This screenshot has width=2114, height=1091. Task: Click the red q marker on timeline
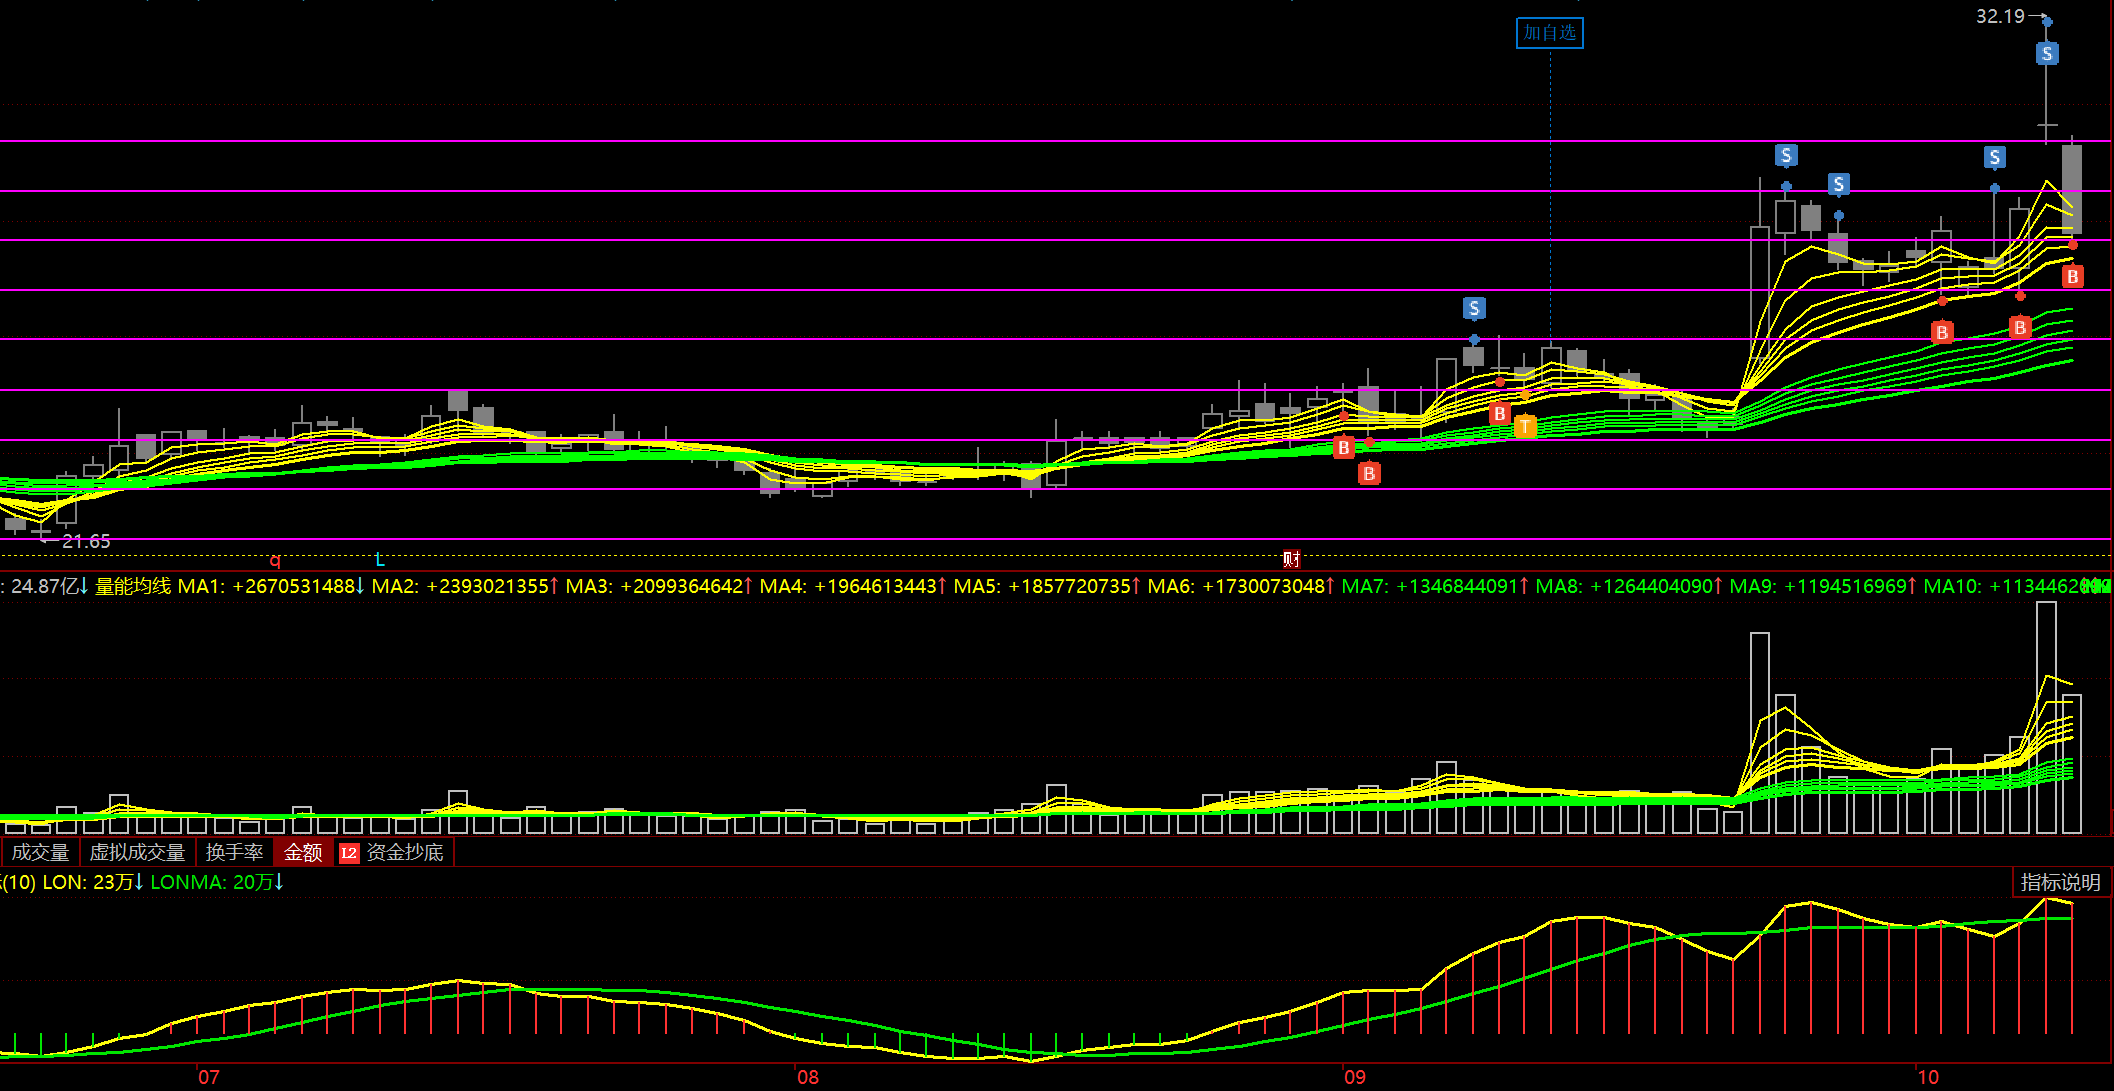pyautogui.click(x=275, y=560)
